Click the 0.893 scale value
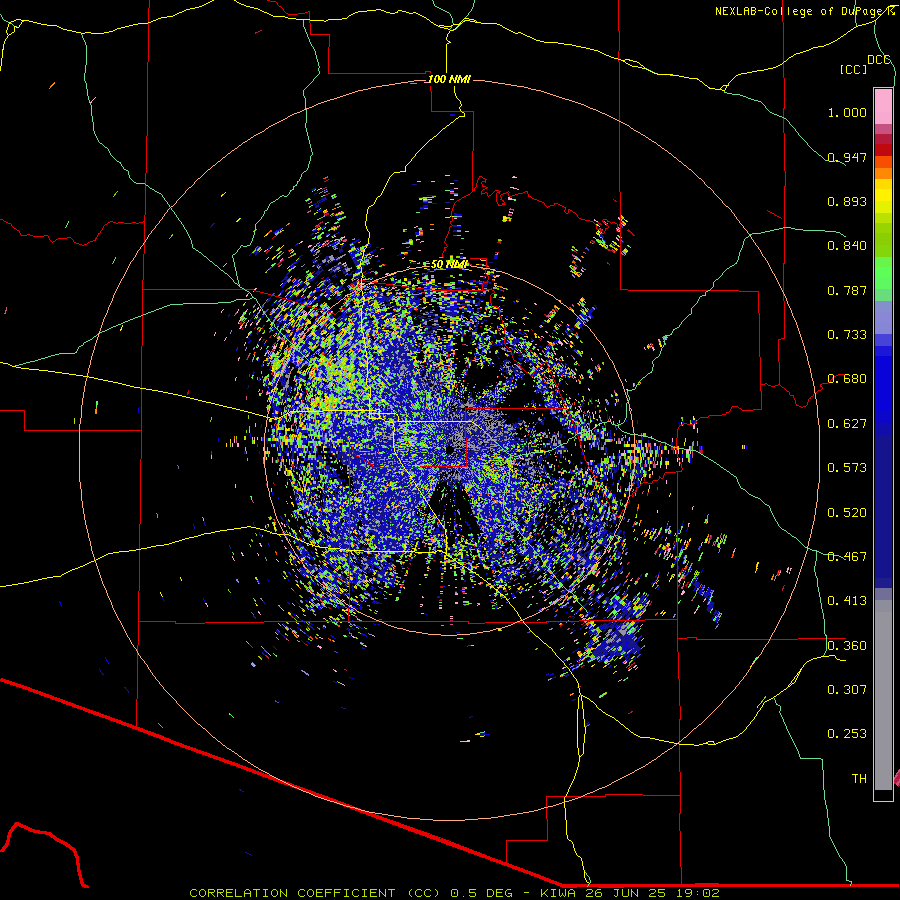The width and height of the screenshot is (900, 900). pyautogui.click(x=847, y=201)
